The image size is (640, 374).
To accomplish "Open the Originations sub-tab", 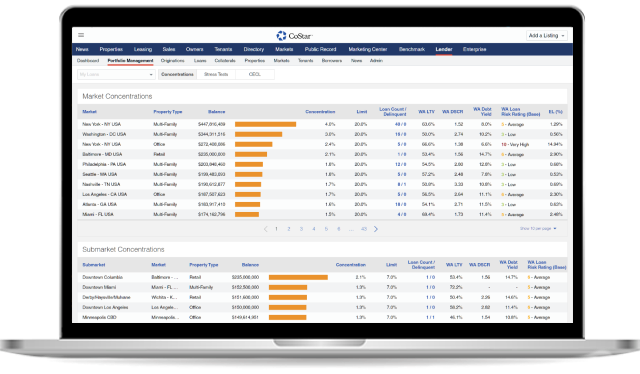I will pos(173,60).
